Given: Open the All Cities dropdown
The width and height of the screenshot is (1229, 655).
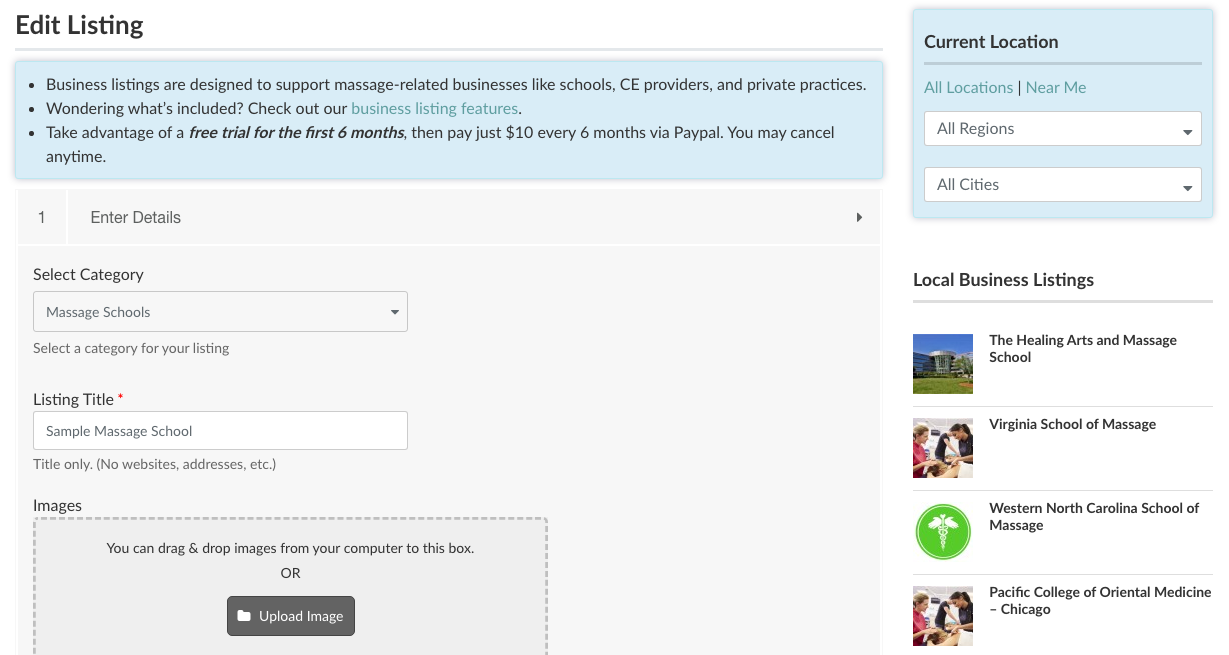Looking at the screenshot, I should 1063,185.
